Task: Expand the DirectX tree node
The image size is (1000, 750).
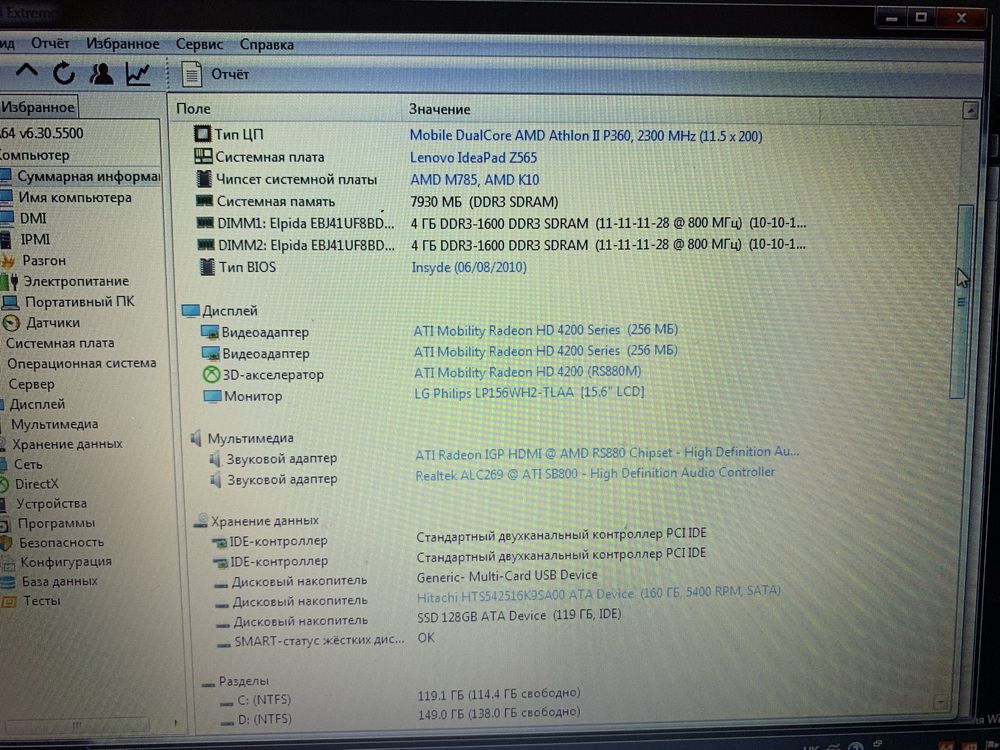Action: 36,484
